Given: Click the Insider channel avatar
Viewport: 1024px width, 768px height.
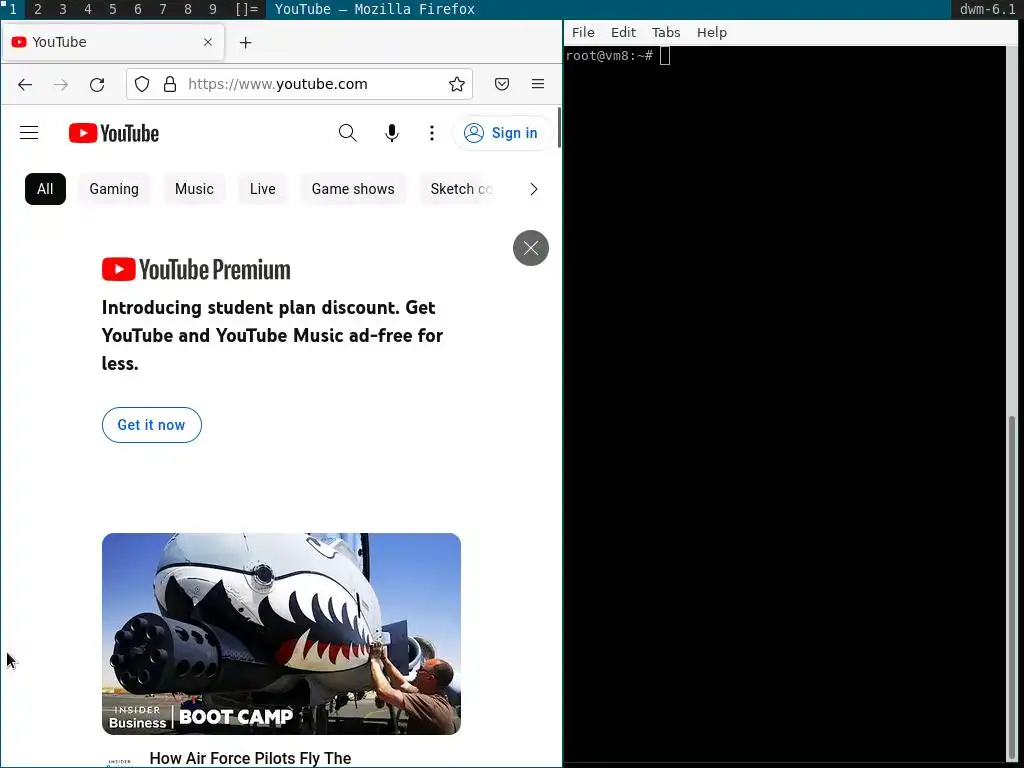Looking at the screenshot, I should tap(119, 761).
